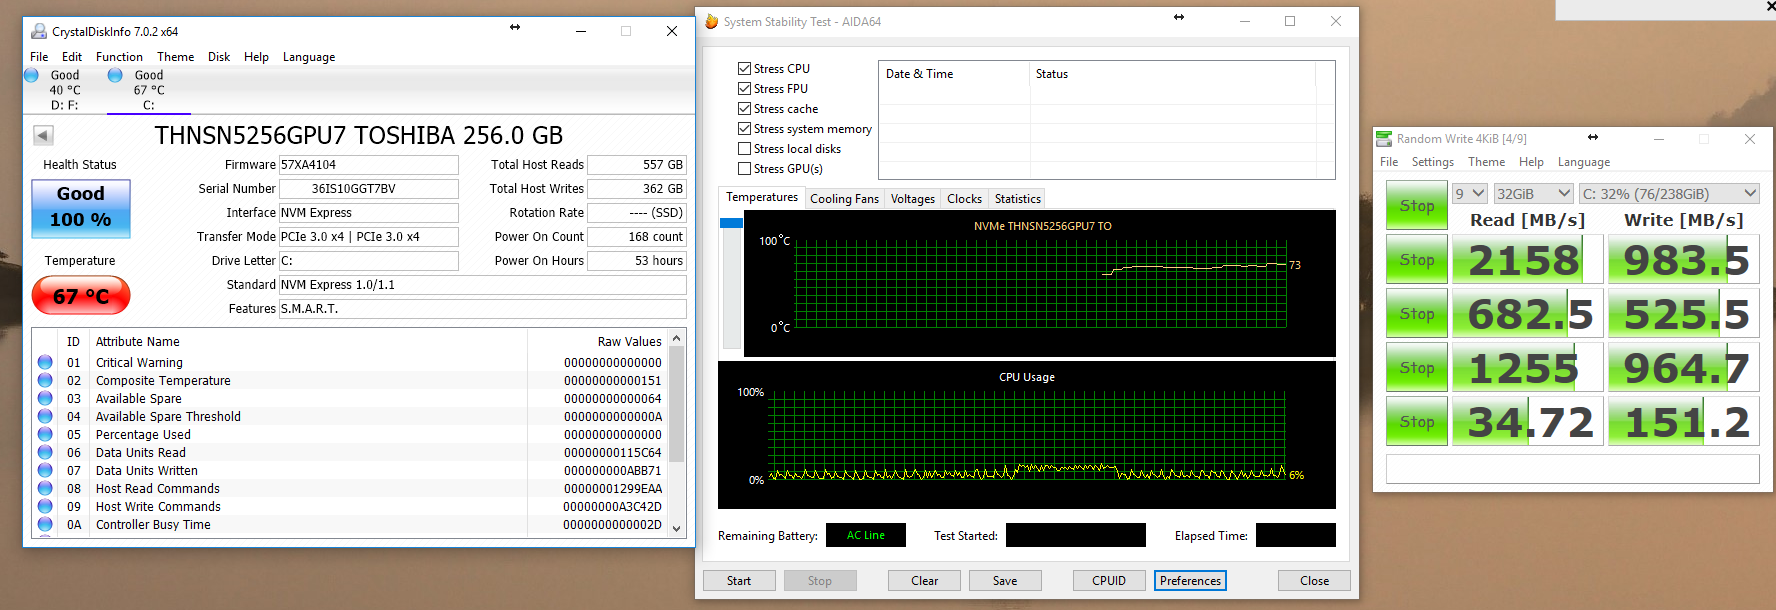The image size is (1776, 610).
Task: Click the Total Host Reads value 557 GB
Action: coord(636,165)
